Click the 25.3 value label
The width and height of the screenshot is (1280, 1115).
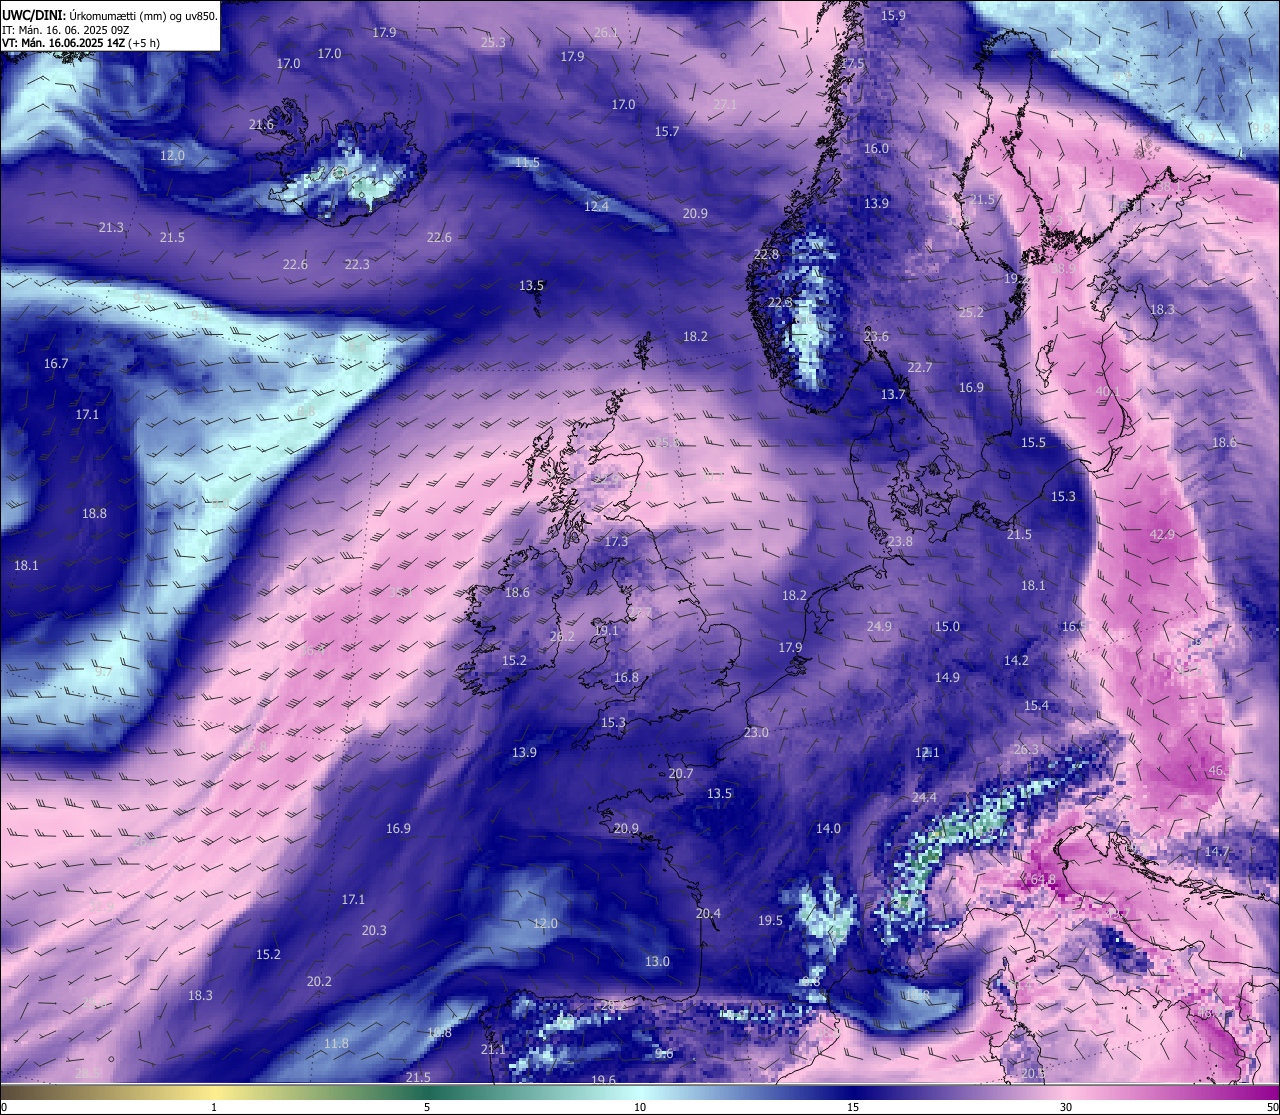tap(493, 43)
